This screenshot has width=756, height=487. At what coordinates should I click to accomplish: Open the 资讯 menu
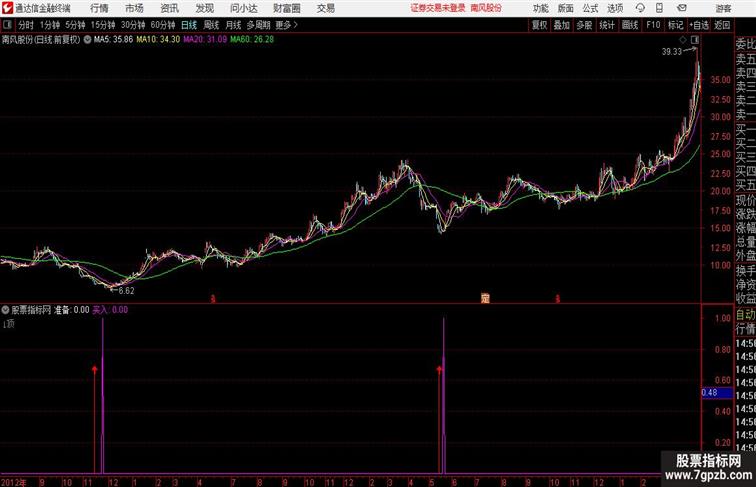169,8
